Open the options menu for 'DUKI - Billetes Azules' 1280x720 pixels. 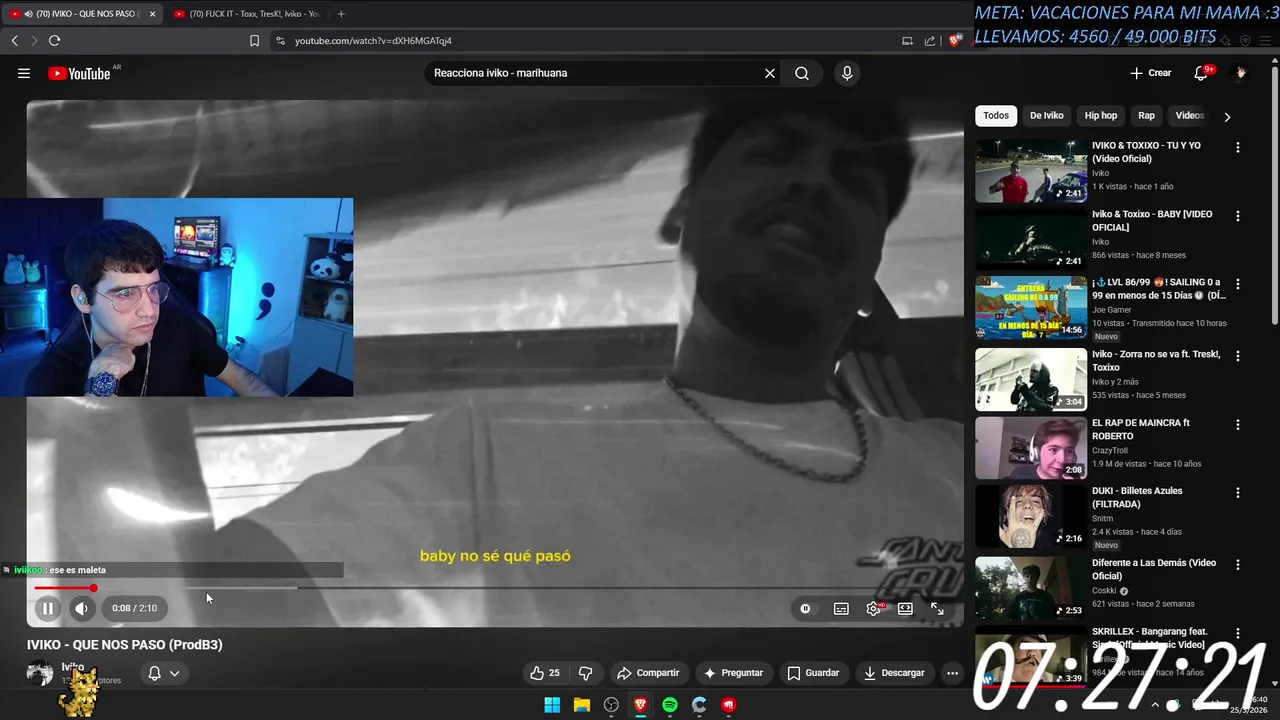tap(1238, 493)
